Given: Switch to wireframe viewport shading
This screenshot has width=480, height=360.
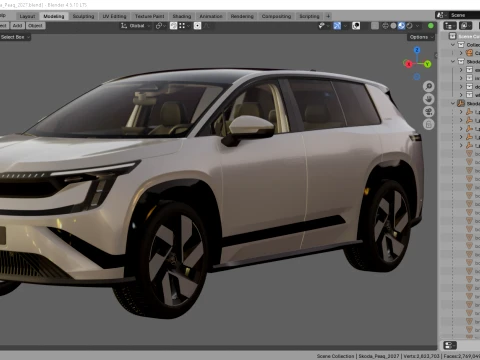Looking at the screenshot, I should (x=385, y=26).
